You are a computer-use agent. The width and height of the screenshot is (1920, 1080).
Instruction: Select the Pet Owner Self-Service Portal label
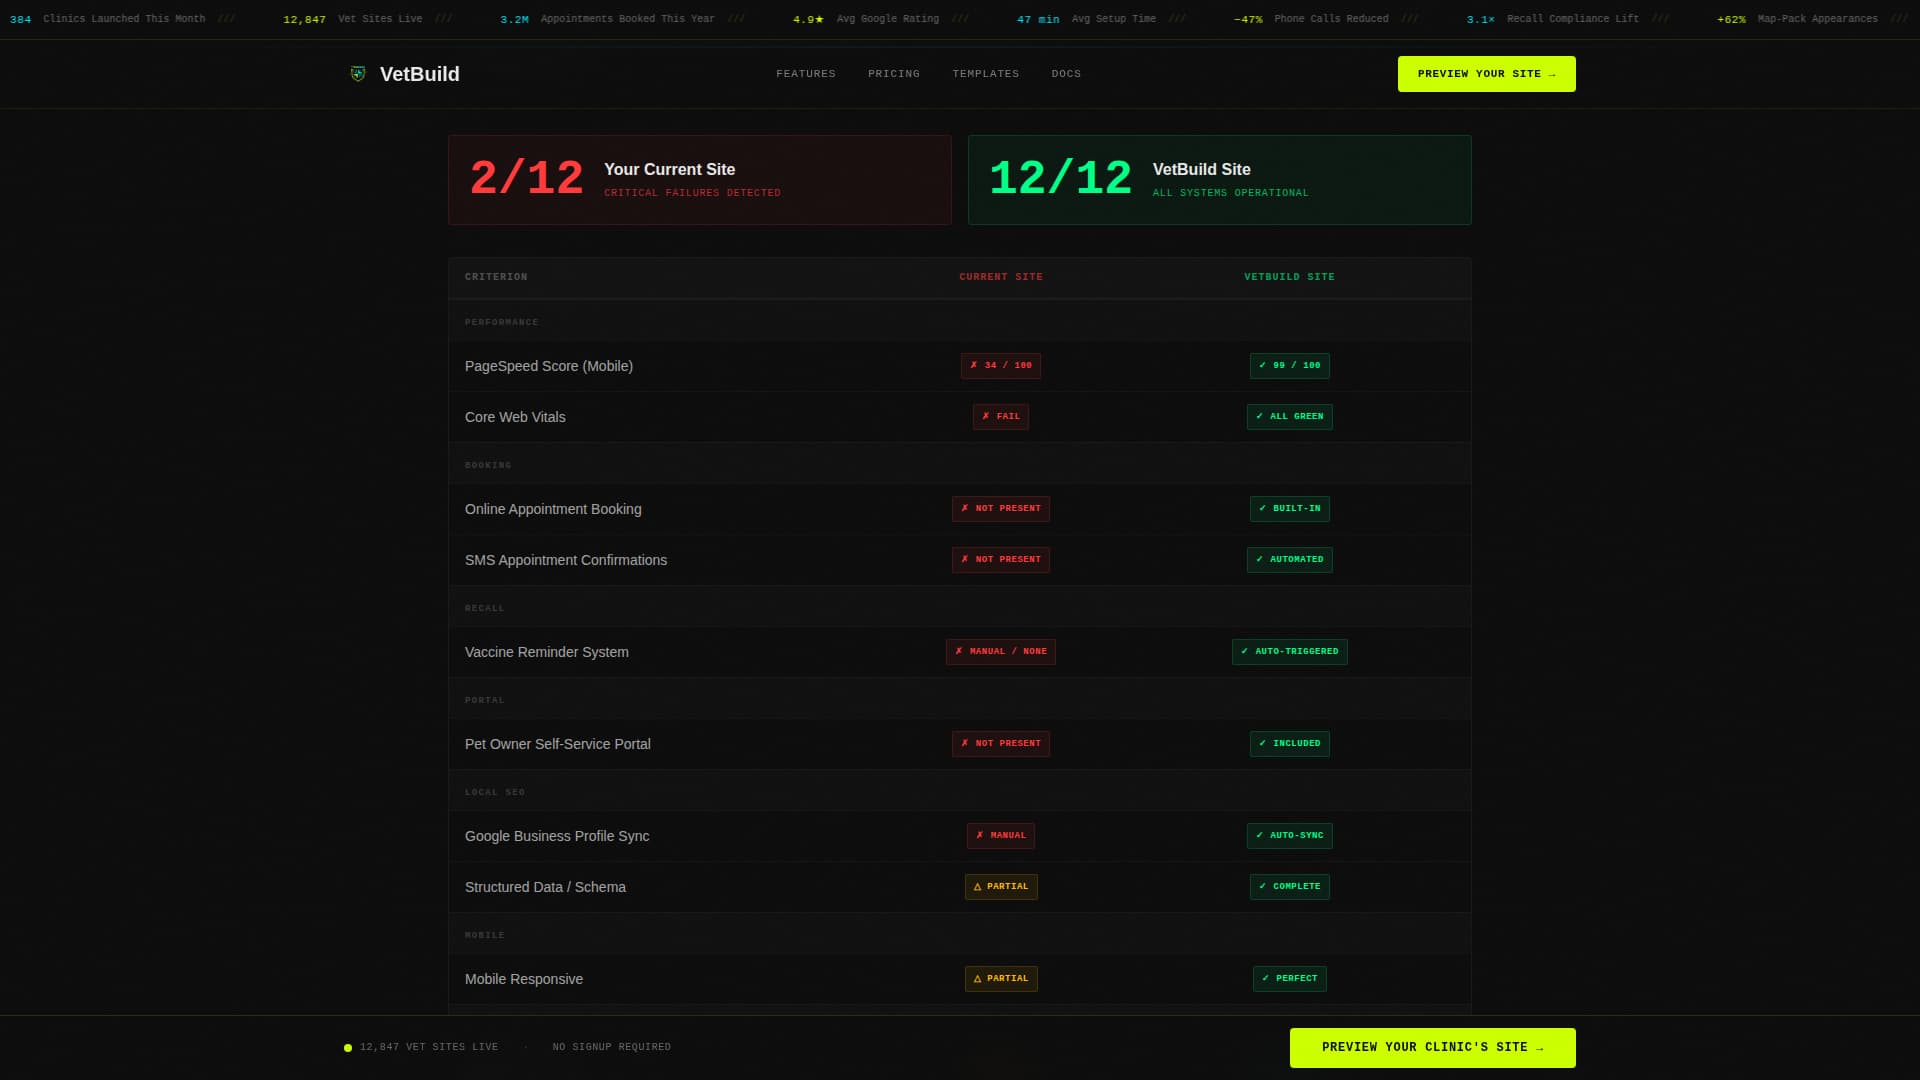(x=558, y=744)
